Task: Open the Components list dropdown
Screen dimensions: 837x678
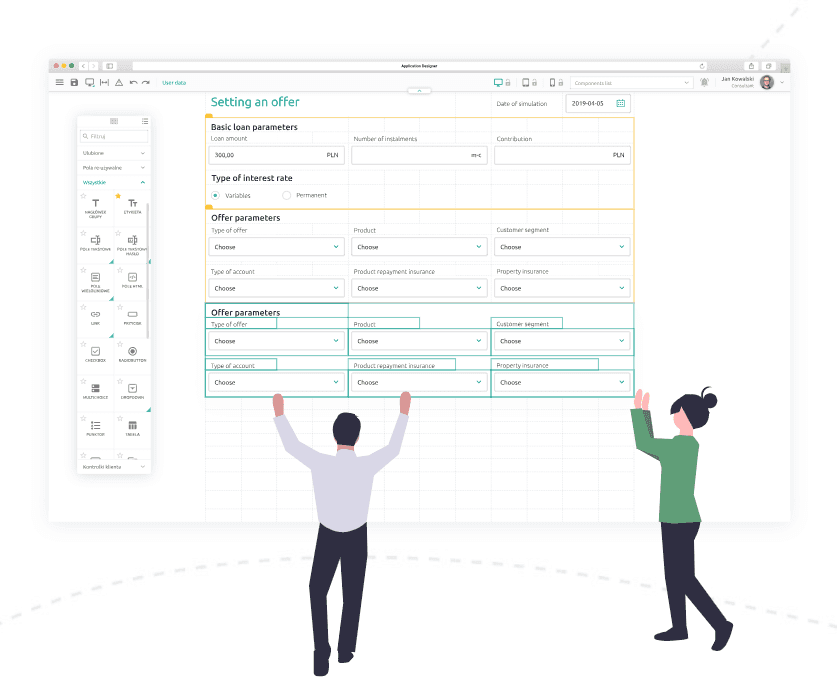Action: 631,83
